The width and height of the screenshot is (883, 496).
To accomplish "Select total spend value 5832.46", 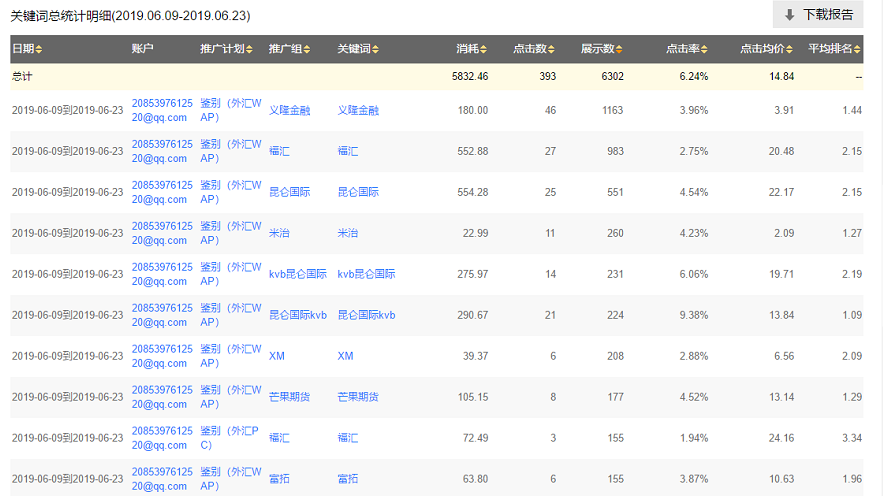I will [470, 77].
